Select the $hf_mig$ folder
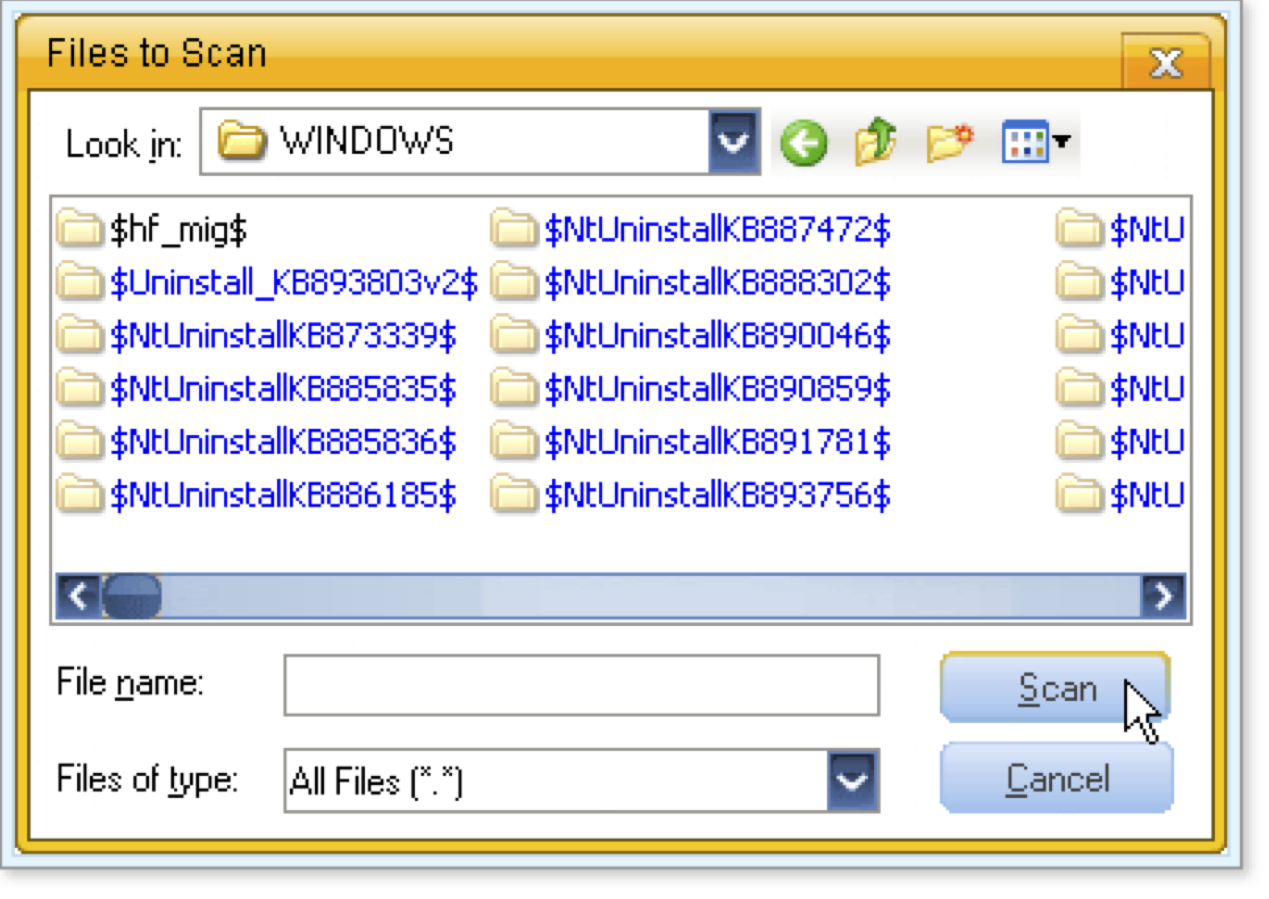 pos(151,231)
